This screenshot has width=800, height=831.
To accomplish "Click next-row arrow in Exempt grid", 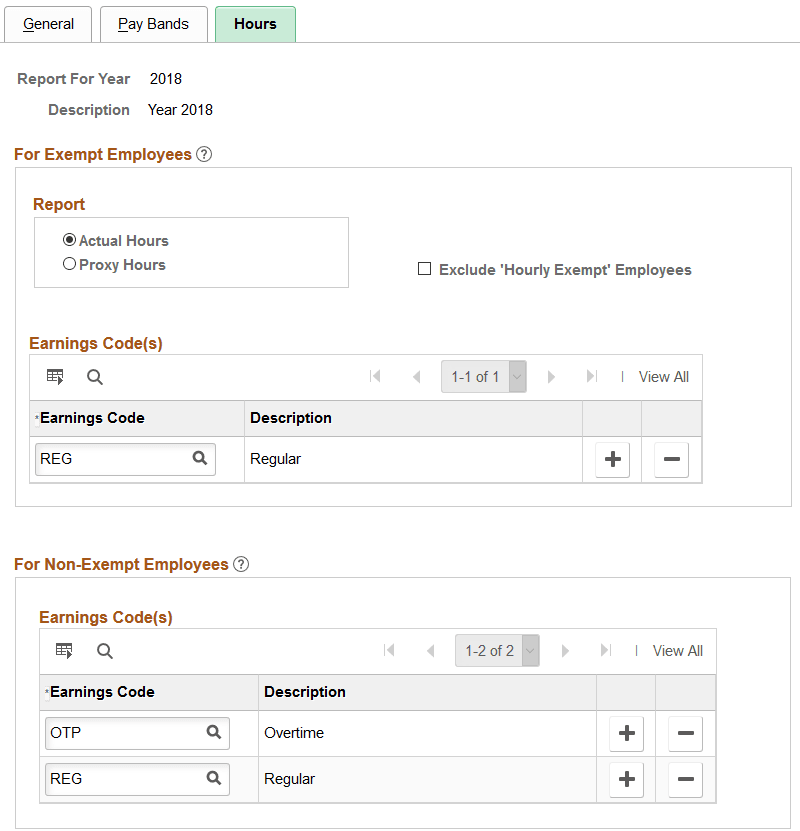I will coord(552,377).
